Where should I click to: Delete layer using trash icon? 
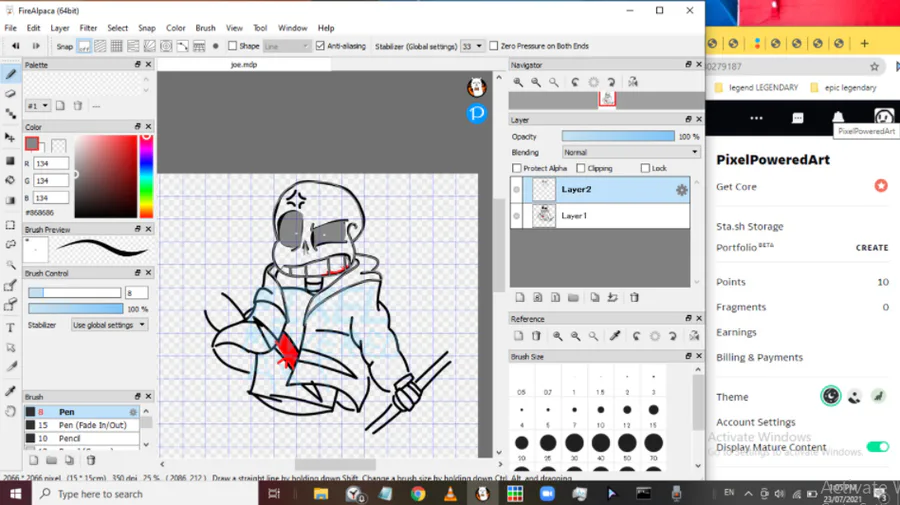pos(634,297)
